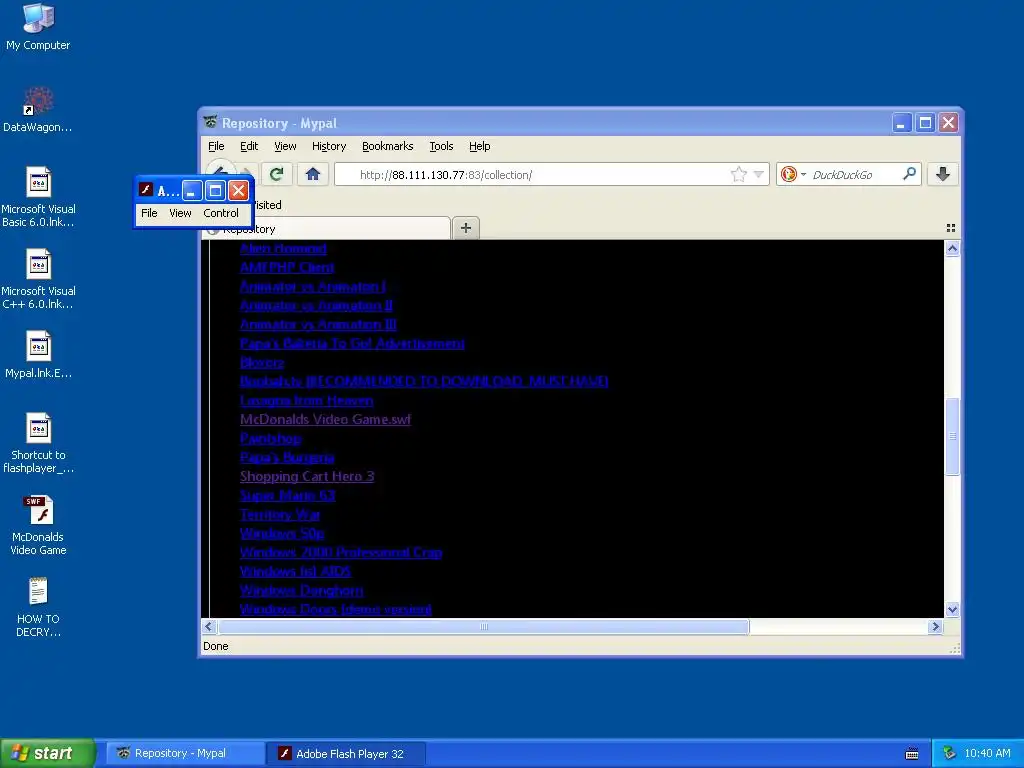
Task: Open the Shopping Cart Hero 3 link
Action: 307,476
